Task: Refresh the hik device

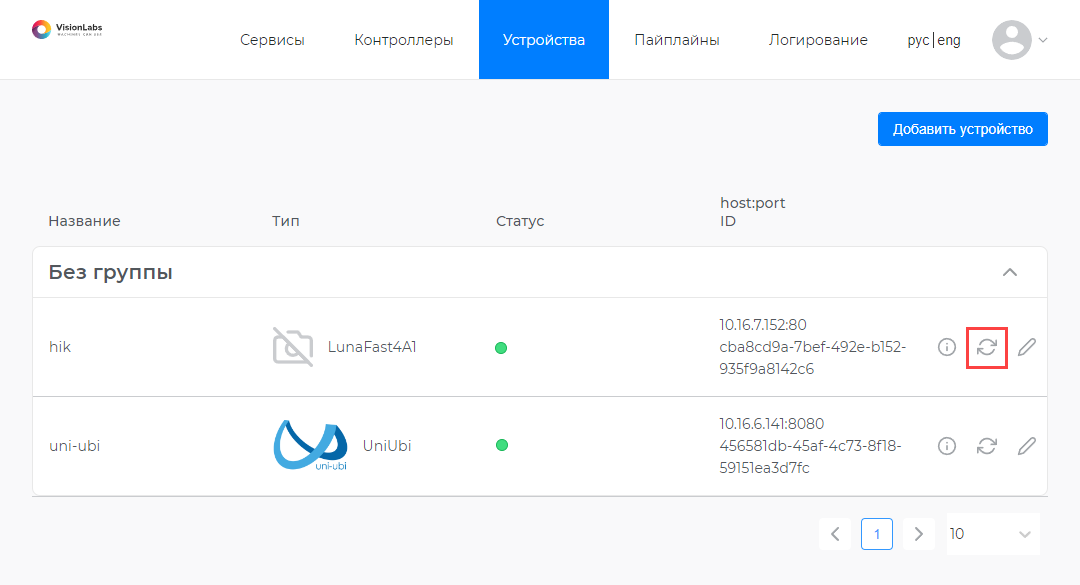Action: [987, 347]
